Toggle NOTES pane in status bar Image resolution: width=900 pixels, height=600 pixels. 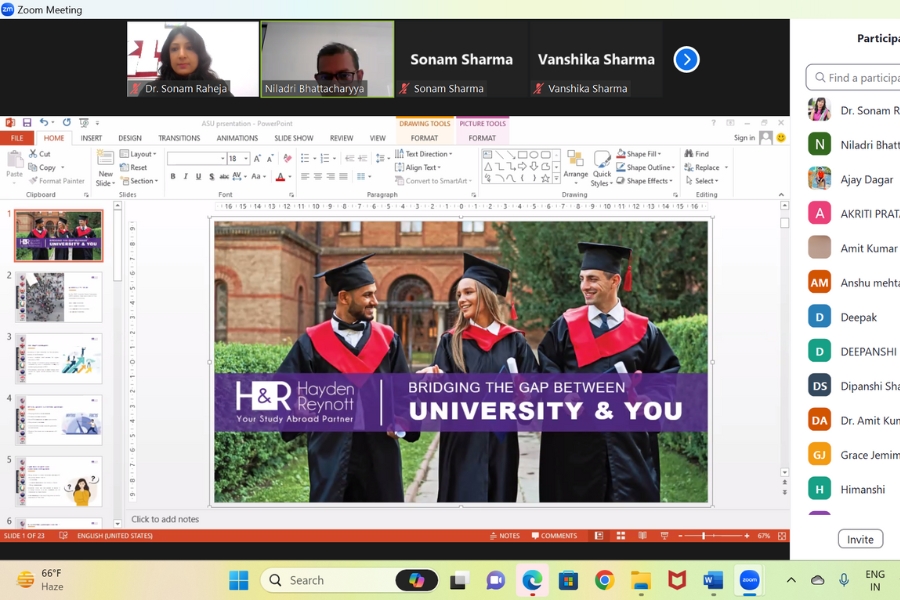[505, 536]
